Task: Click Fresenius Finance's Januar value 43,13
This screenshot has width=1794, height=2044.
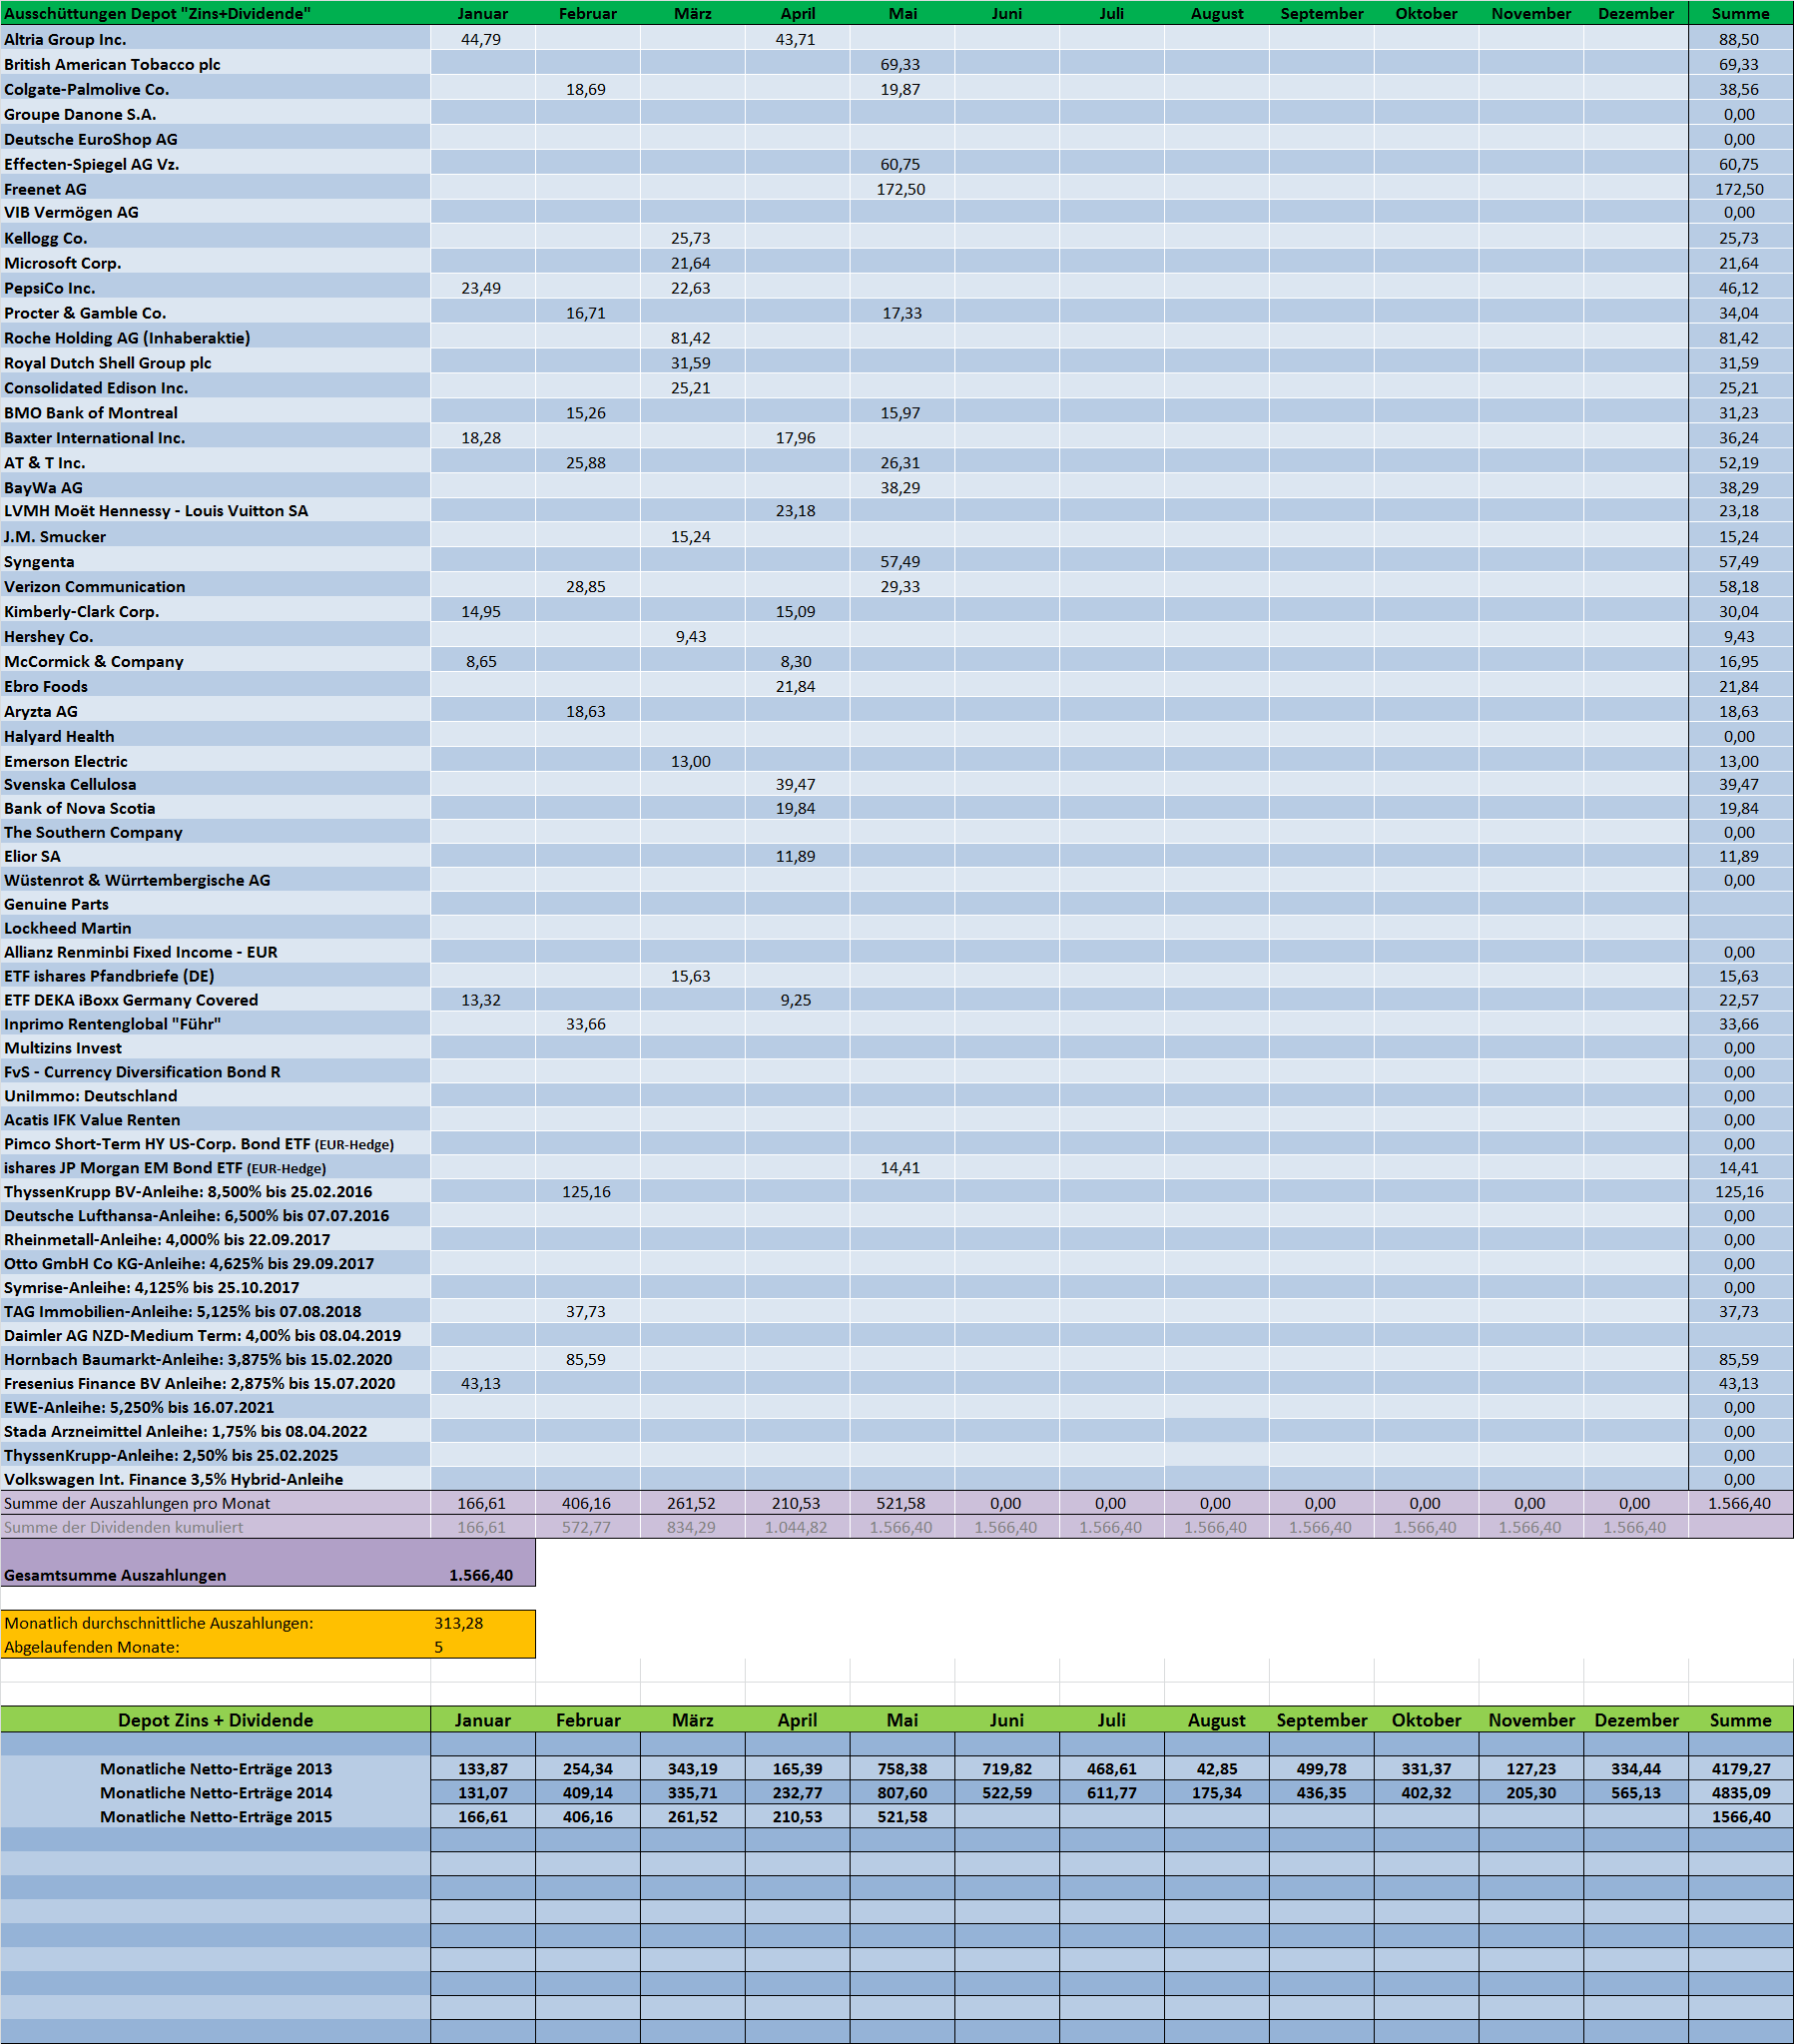Action: [x=481, y=1385]
